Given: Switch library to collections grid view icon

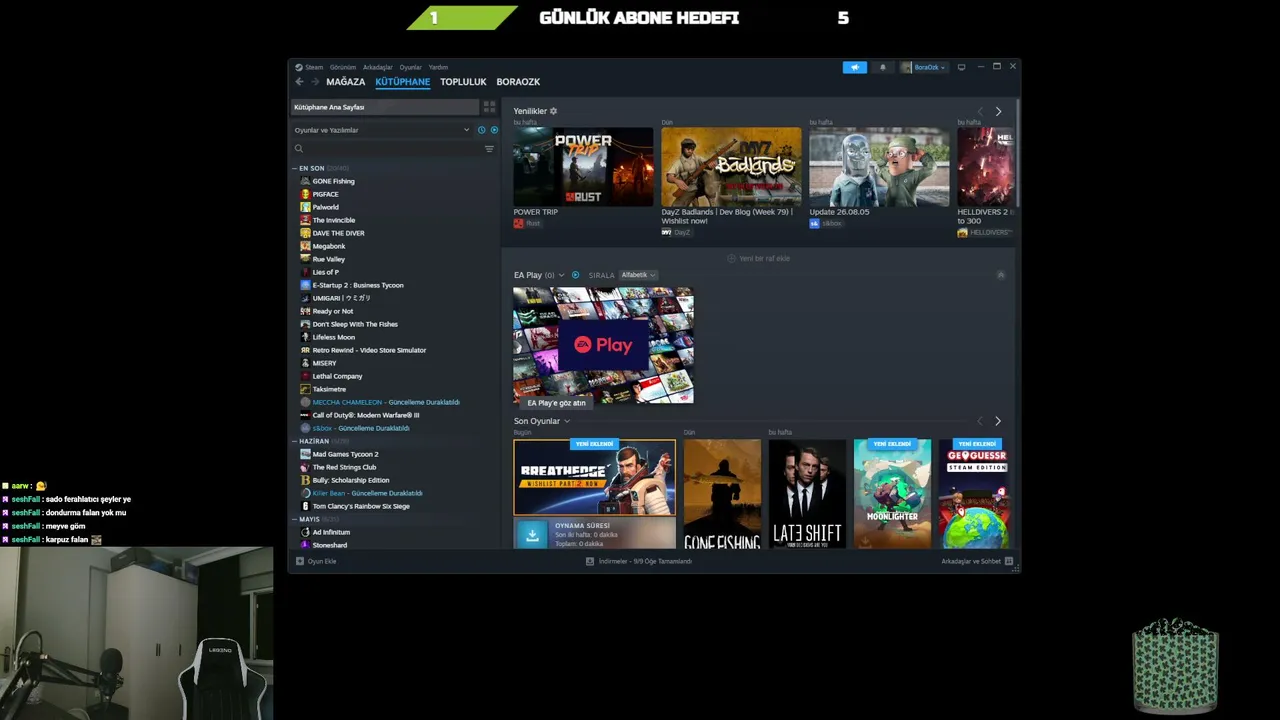Looking at the screenshot, I should pos(489,107).
